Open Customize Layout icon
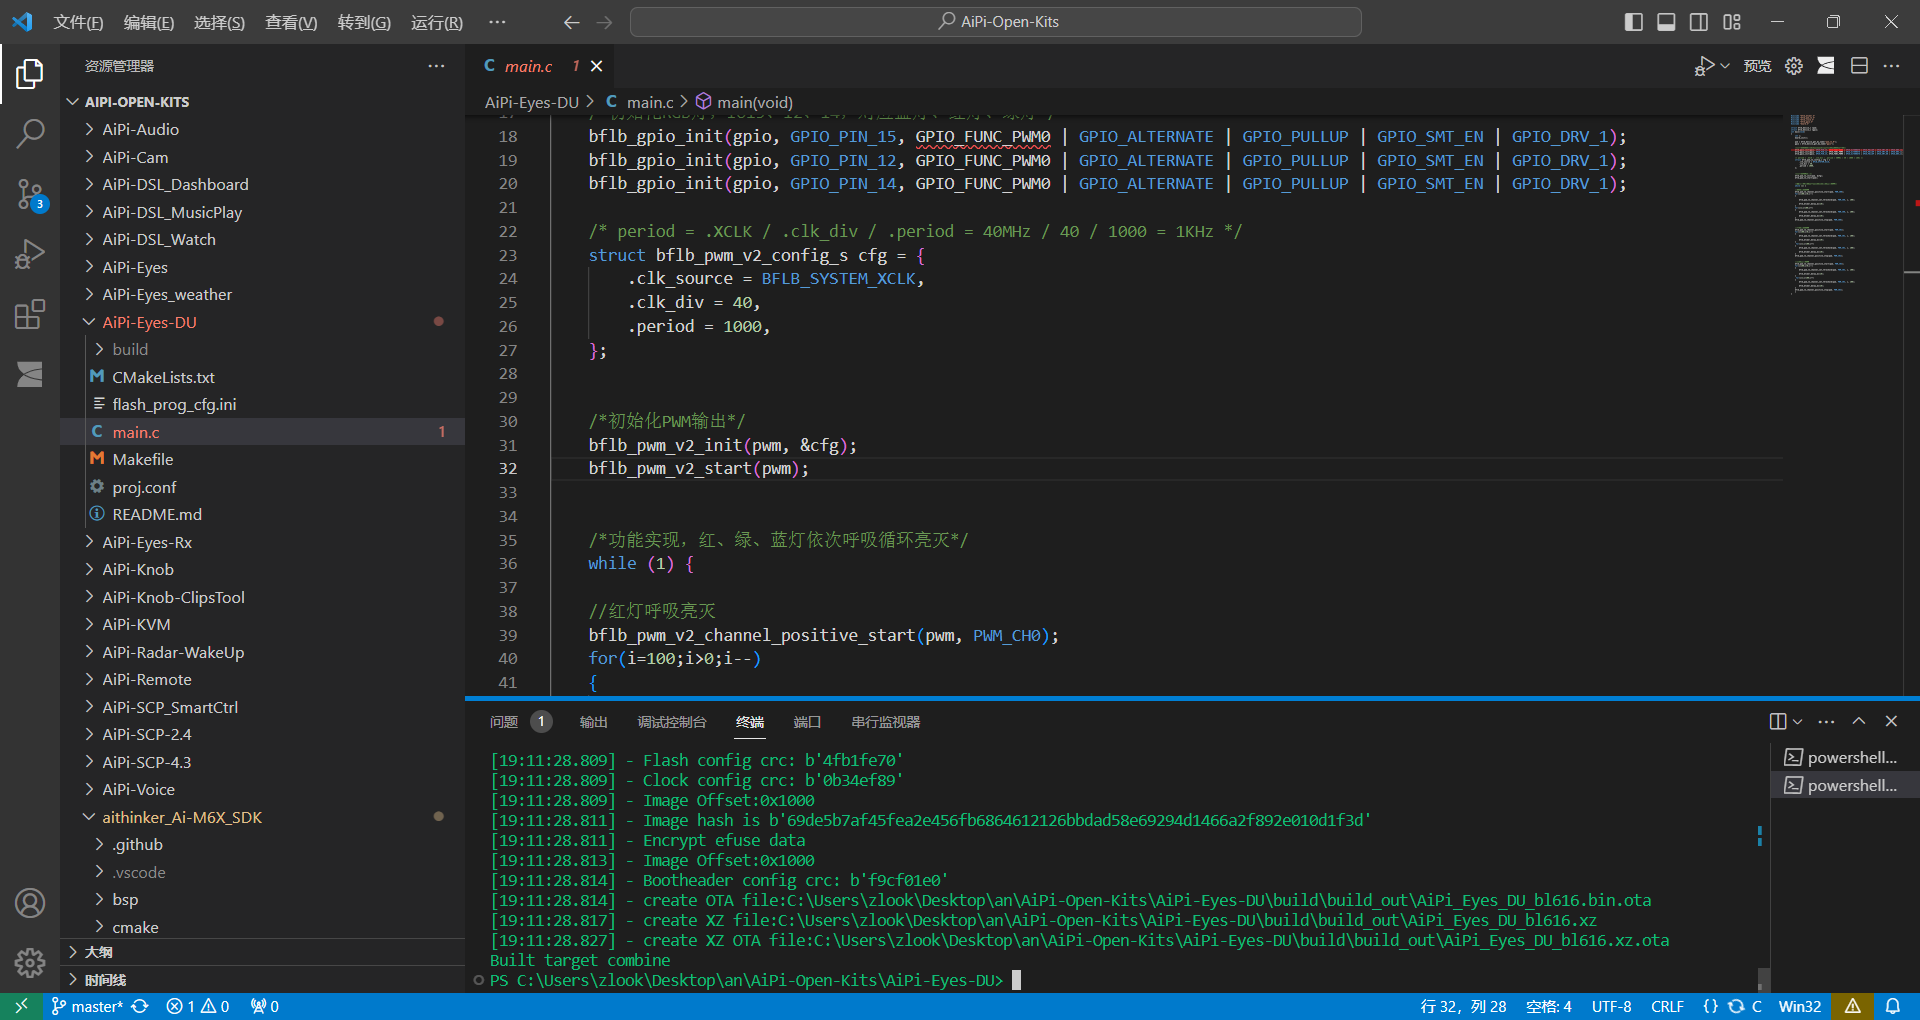The image size is (1920, 1020). [x=1732, y=22]
